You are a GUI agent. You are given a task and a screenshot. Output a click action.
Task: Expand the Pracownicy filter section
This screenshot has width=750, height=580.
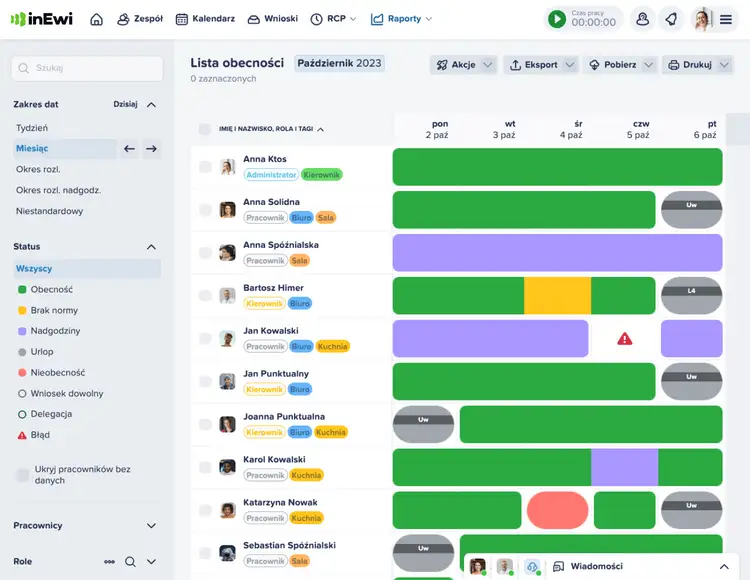(151, 526)
